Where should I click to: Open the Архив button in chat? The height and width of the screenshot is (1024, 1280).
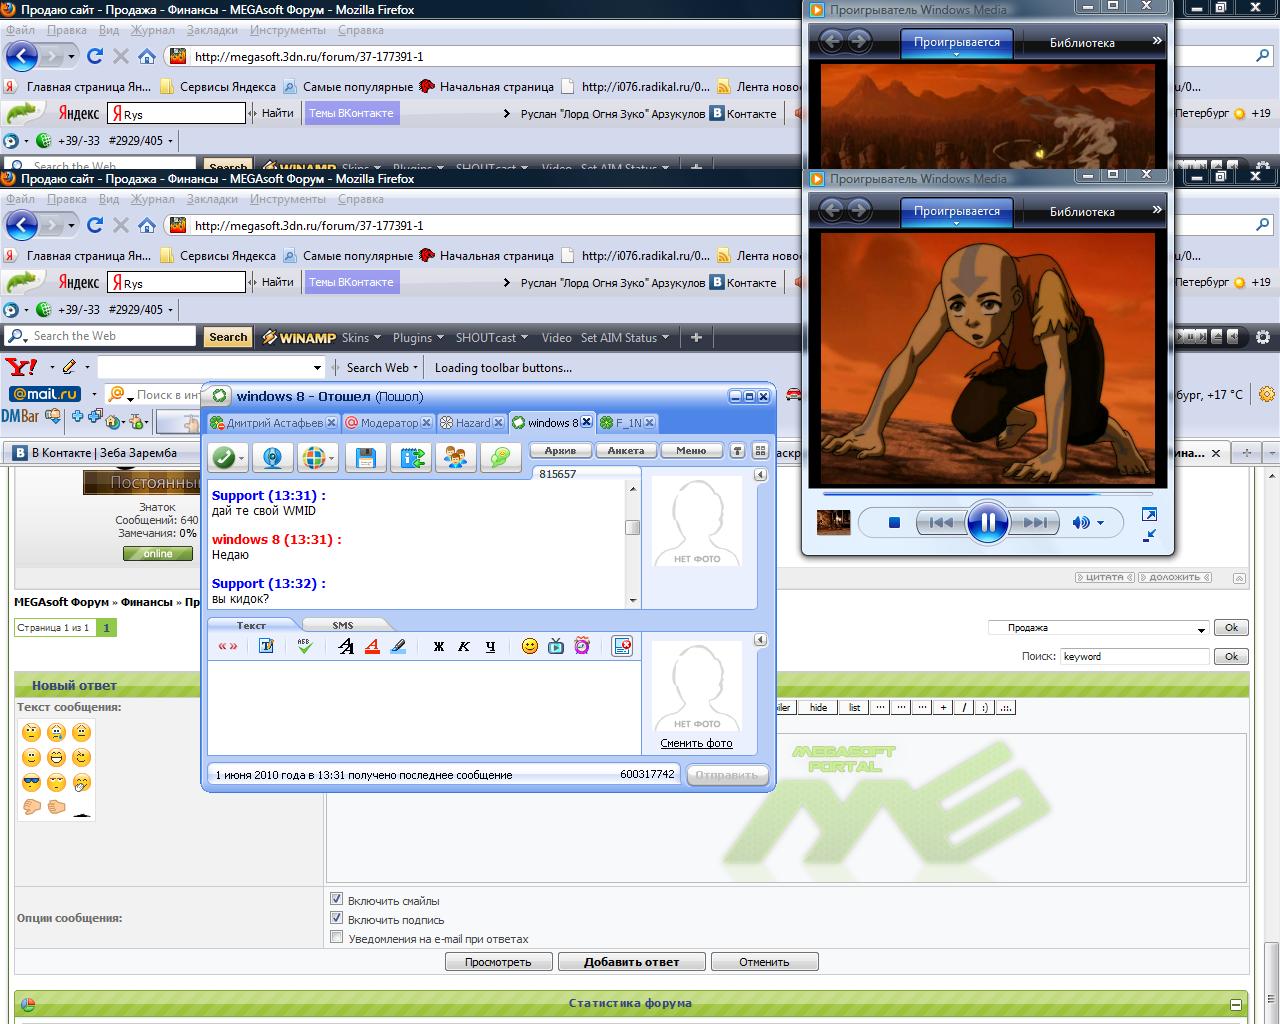coord(561,451)
